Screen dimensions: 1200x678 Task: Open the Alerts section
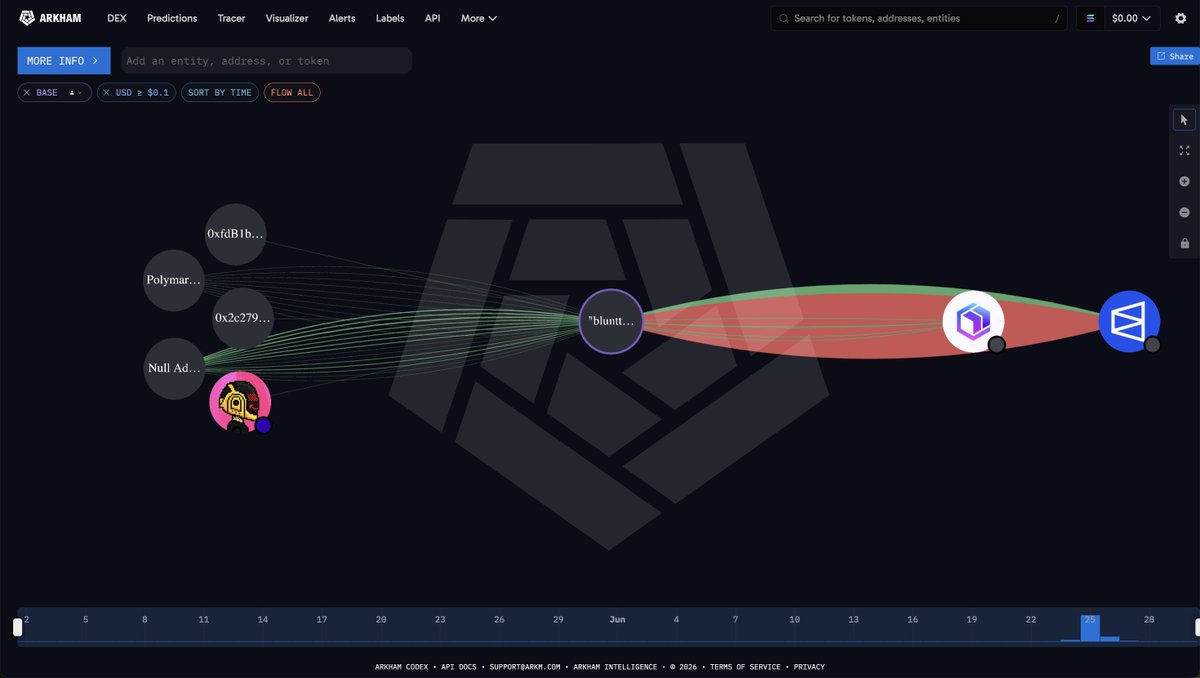point(342,18)
